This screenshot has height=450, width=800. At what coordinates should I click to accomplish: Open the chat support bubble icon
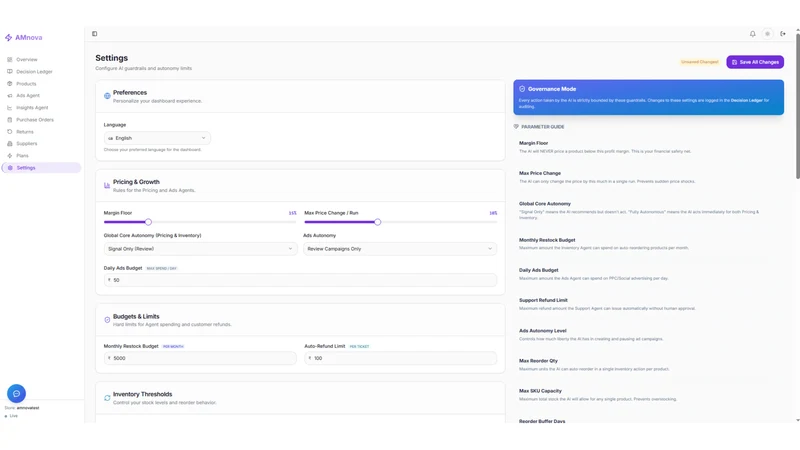point(16,393)
